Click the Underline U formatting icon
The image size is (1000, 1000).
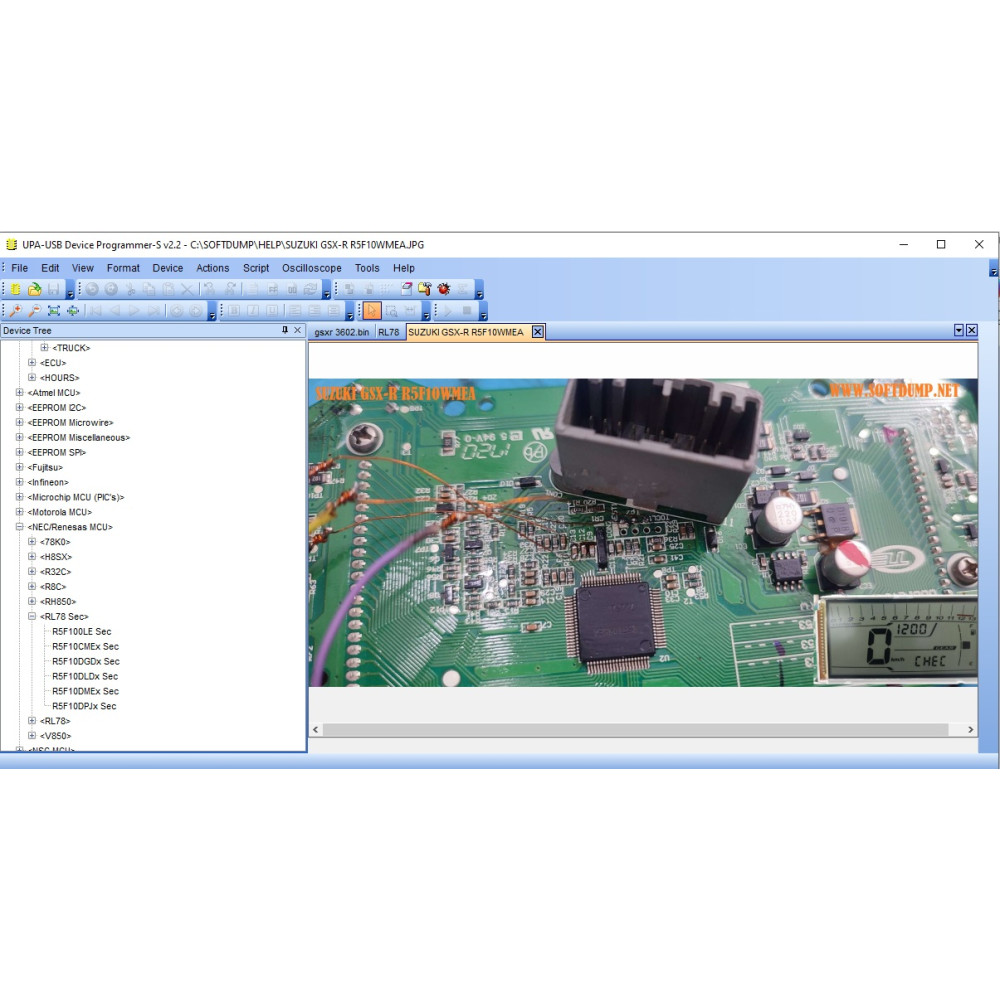click(x=272, y=311)
